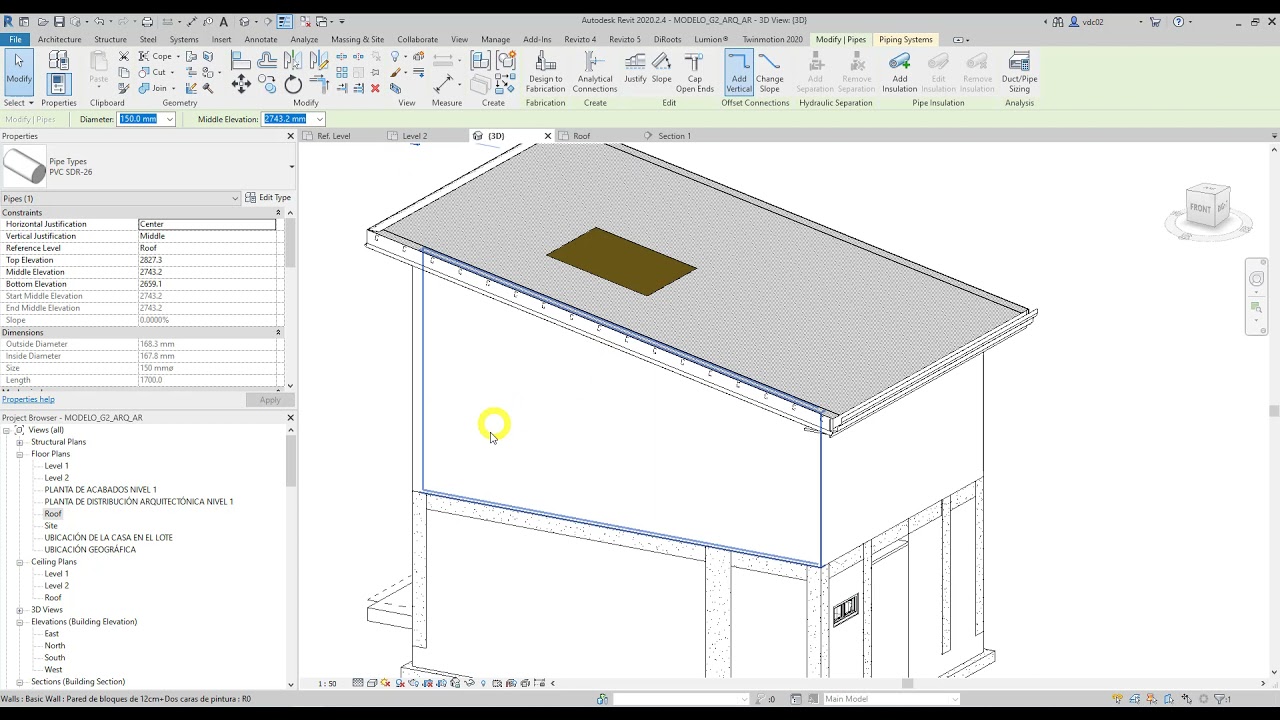This screenshot has width=1280, height=720.
Task: Open the Systems ribbon tab
Action: coord(184,39)
